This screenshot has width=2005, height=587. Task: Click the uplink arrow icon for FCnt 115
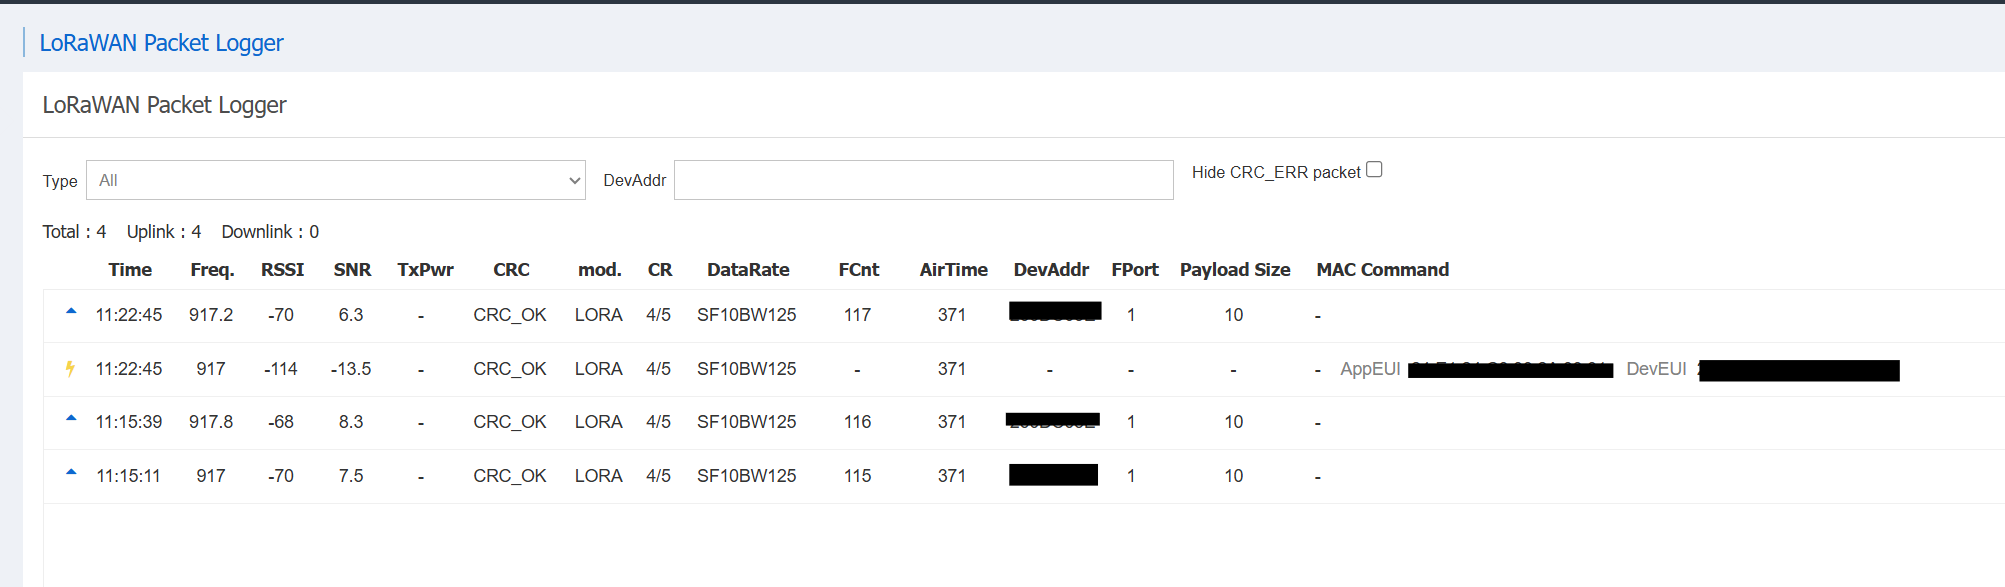point(71,473)
